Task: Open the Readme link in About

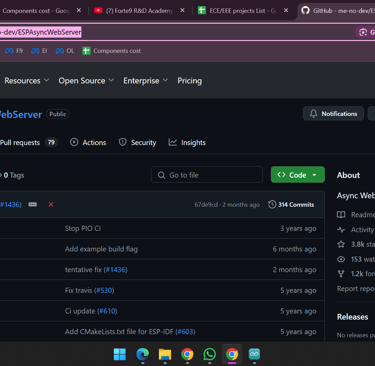Action: (x=356, y=215)
